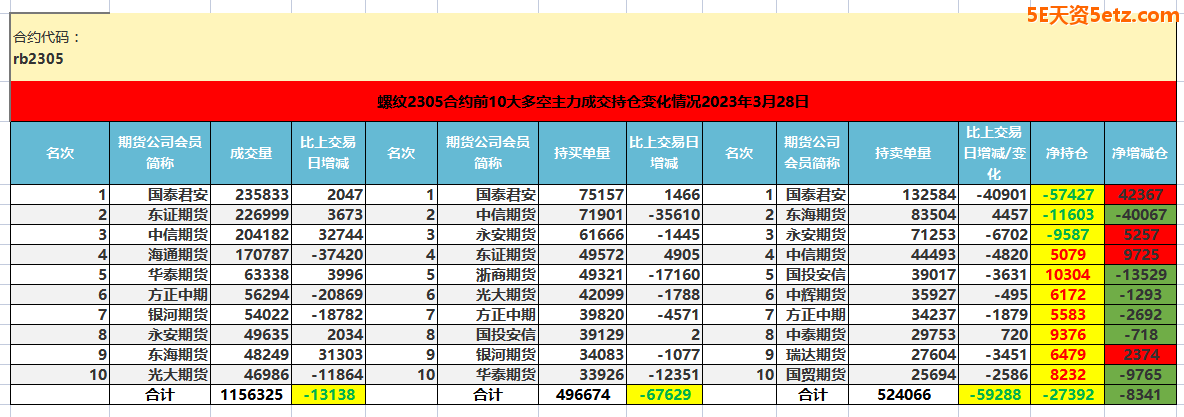Select the contract code cell rb2305

(x=38, y=59)
